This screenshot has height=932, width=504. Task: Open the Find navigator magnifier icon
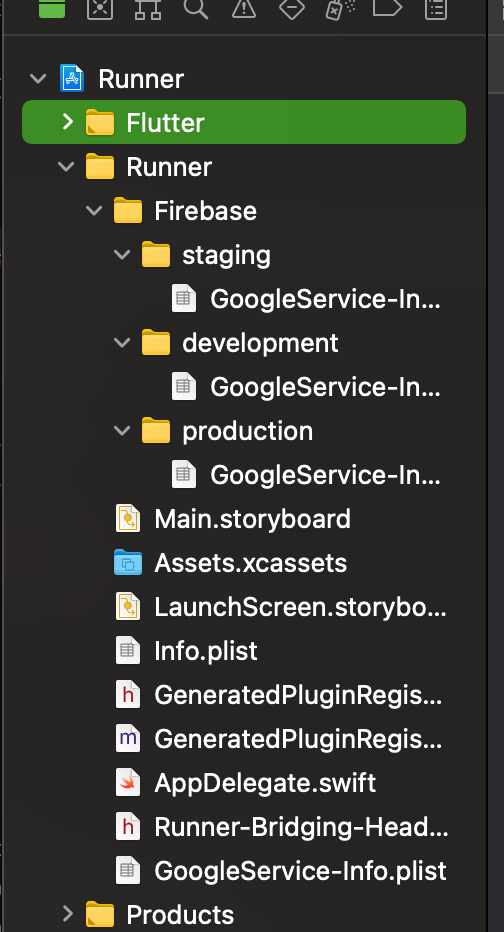pyautogui.click(x=196, y=8)
